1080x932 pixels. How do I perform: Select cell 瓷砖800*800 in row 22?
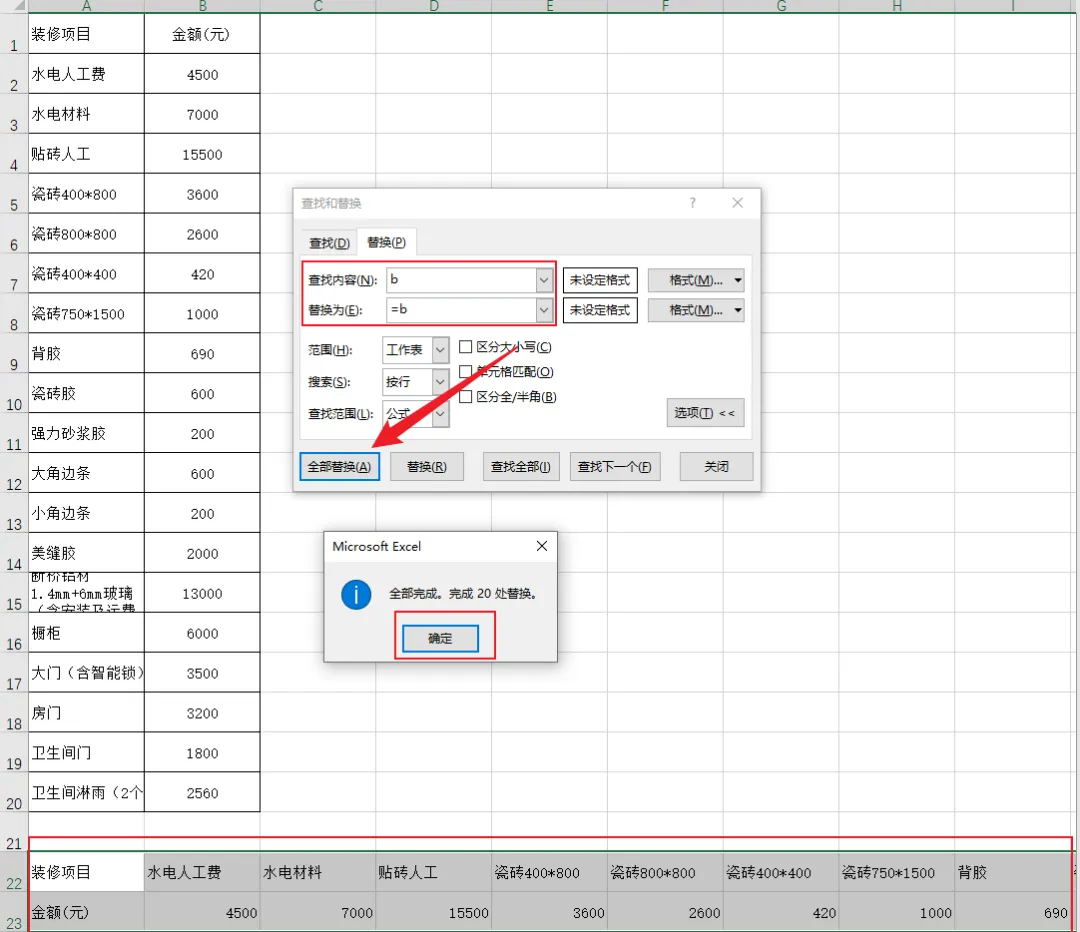[x=665, y=872]
